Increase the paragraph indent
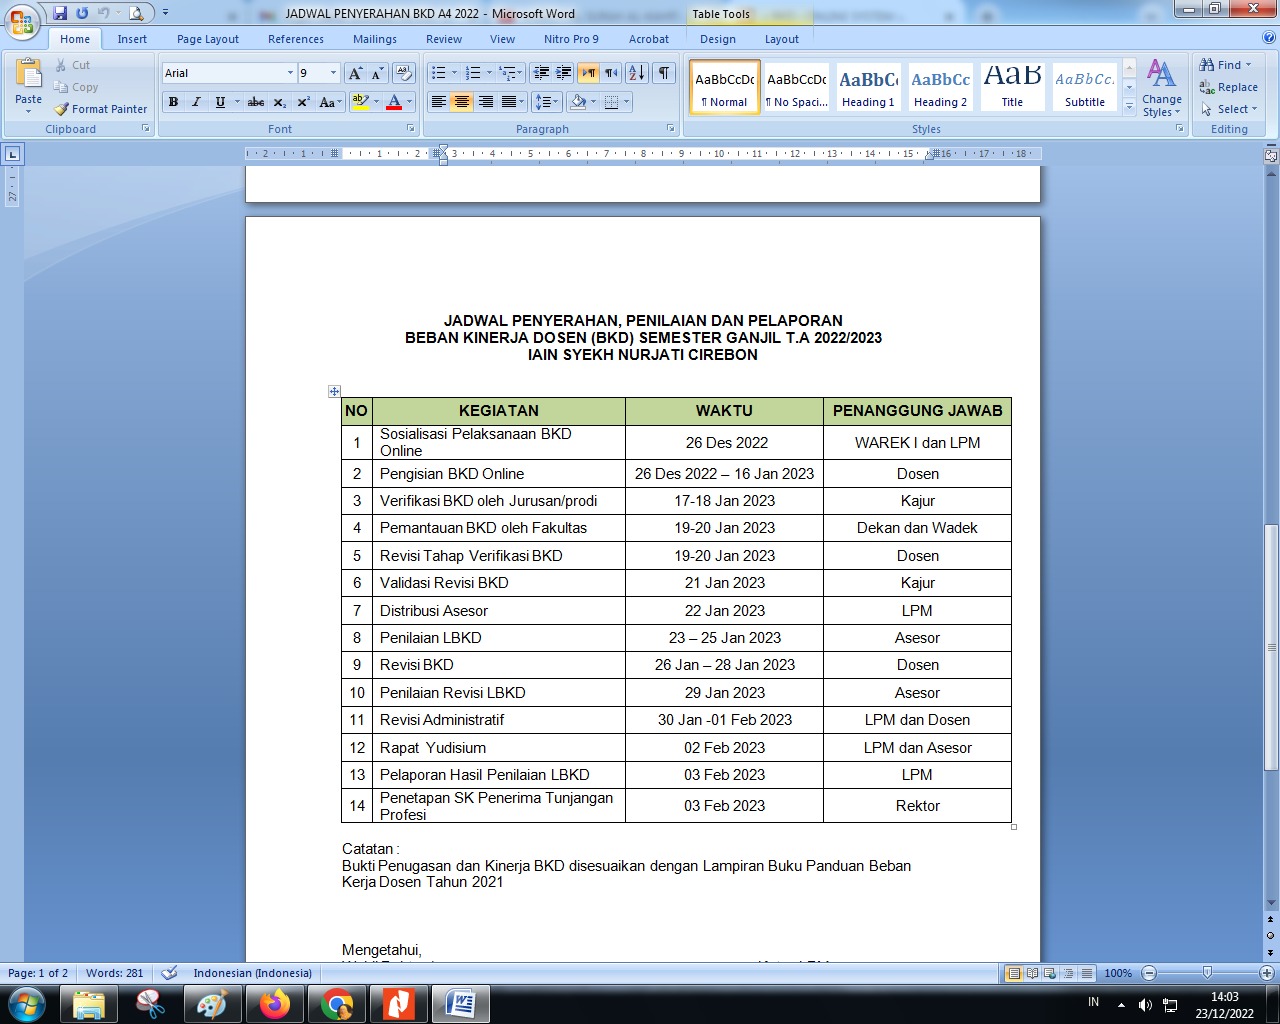 564,73
